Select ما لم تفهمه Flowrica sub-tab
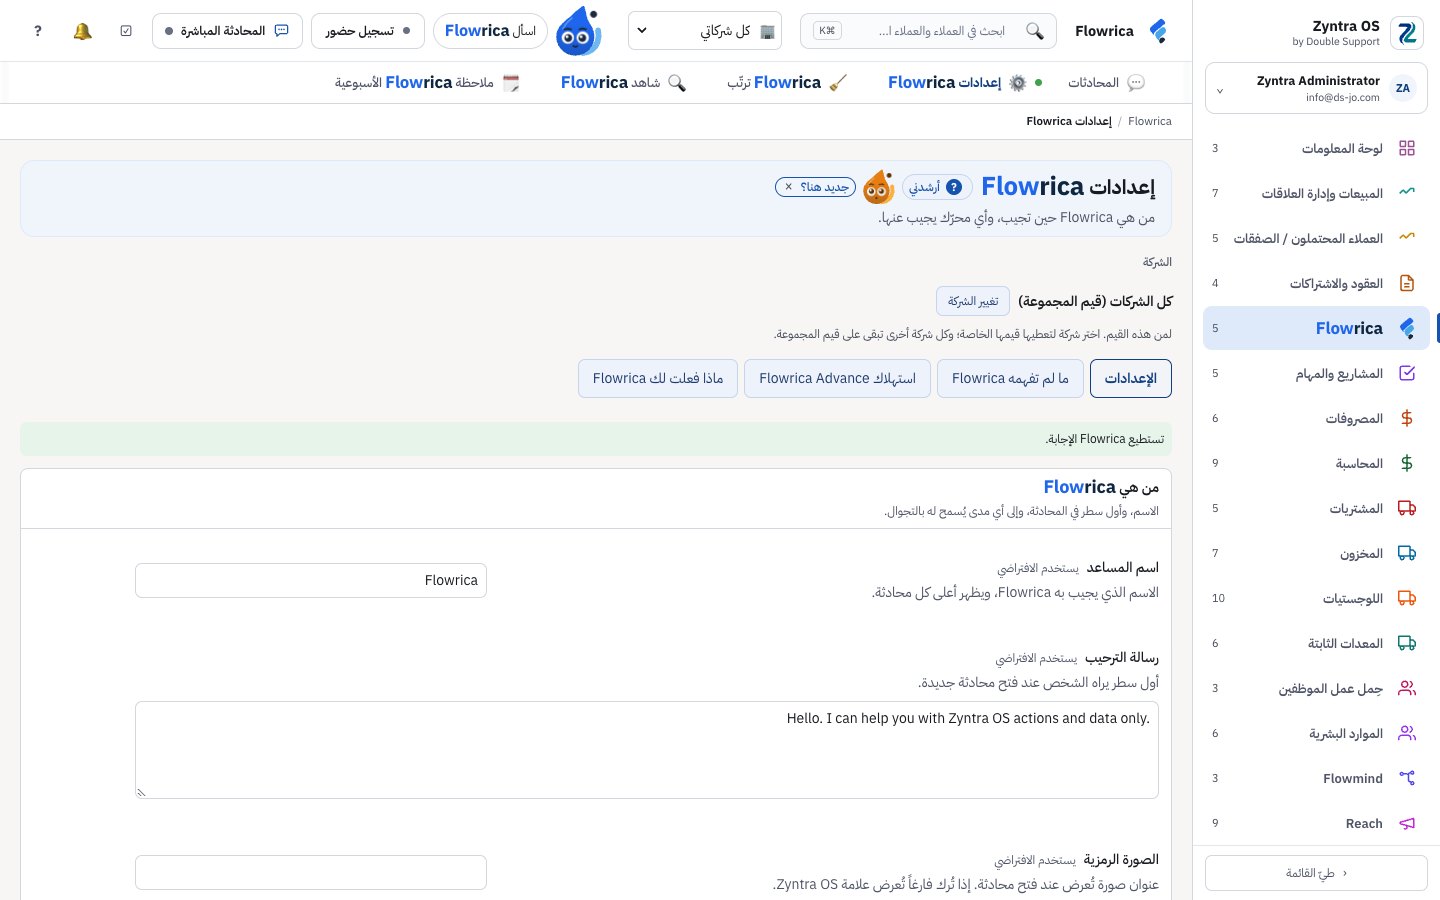The width and height of the screenshot is (1440, 900). point(1010,378)
